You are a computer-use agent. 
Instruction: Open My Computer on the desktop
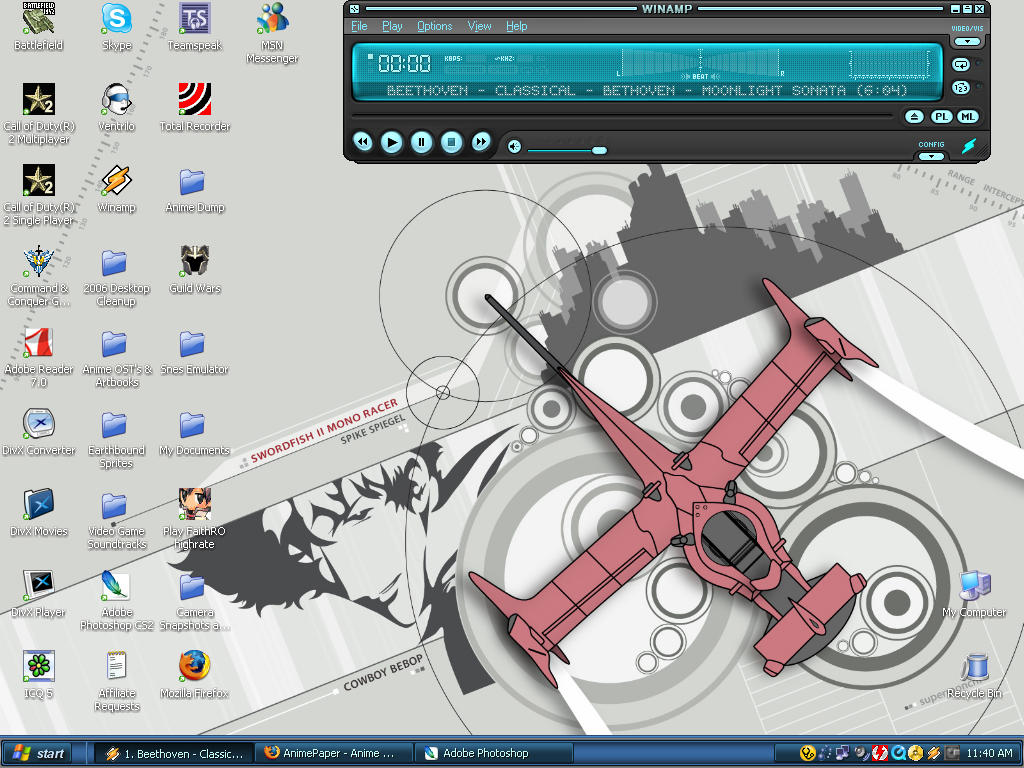[x=974, y=593]
